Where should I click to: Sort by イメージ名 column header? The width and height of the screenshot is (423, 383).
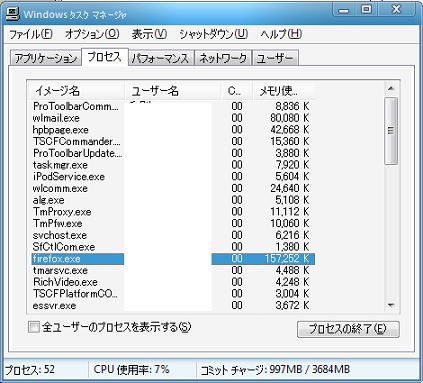click(77, 90)
